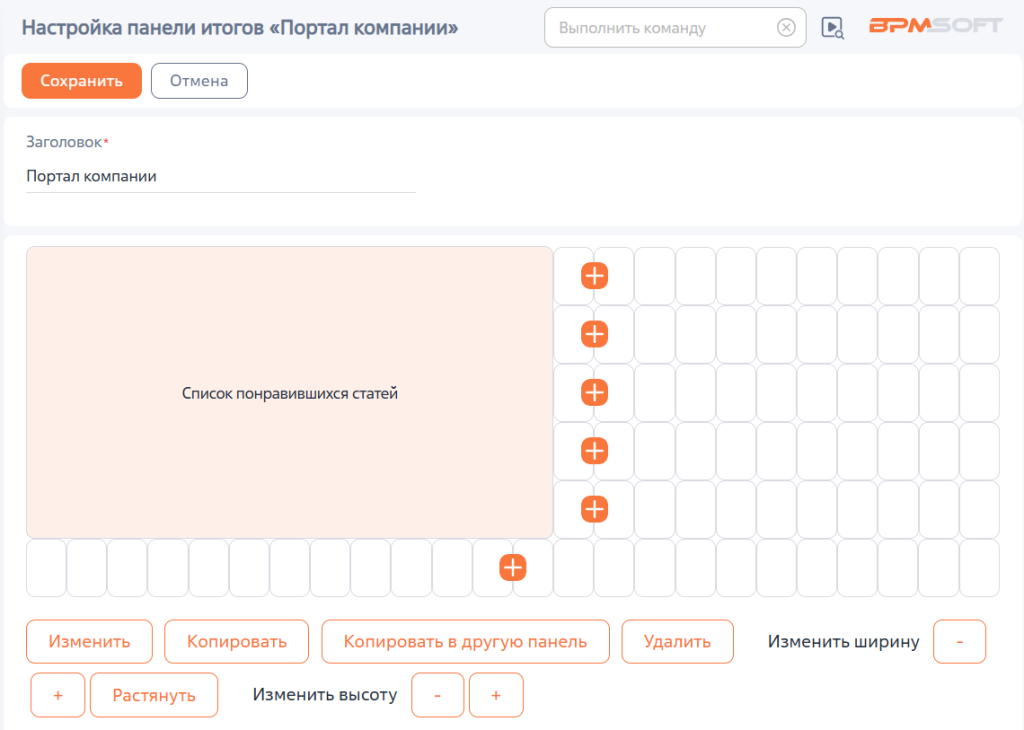
Task: Add widget using the third-row plus icon
Action: click(594, 392)
